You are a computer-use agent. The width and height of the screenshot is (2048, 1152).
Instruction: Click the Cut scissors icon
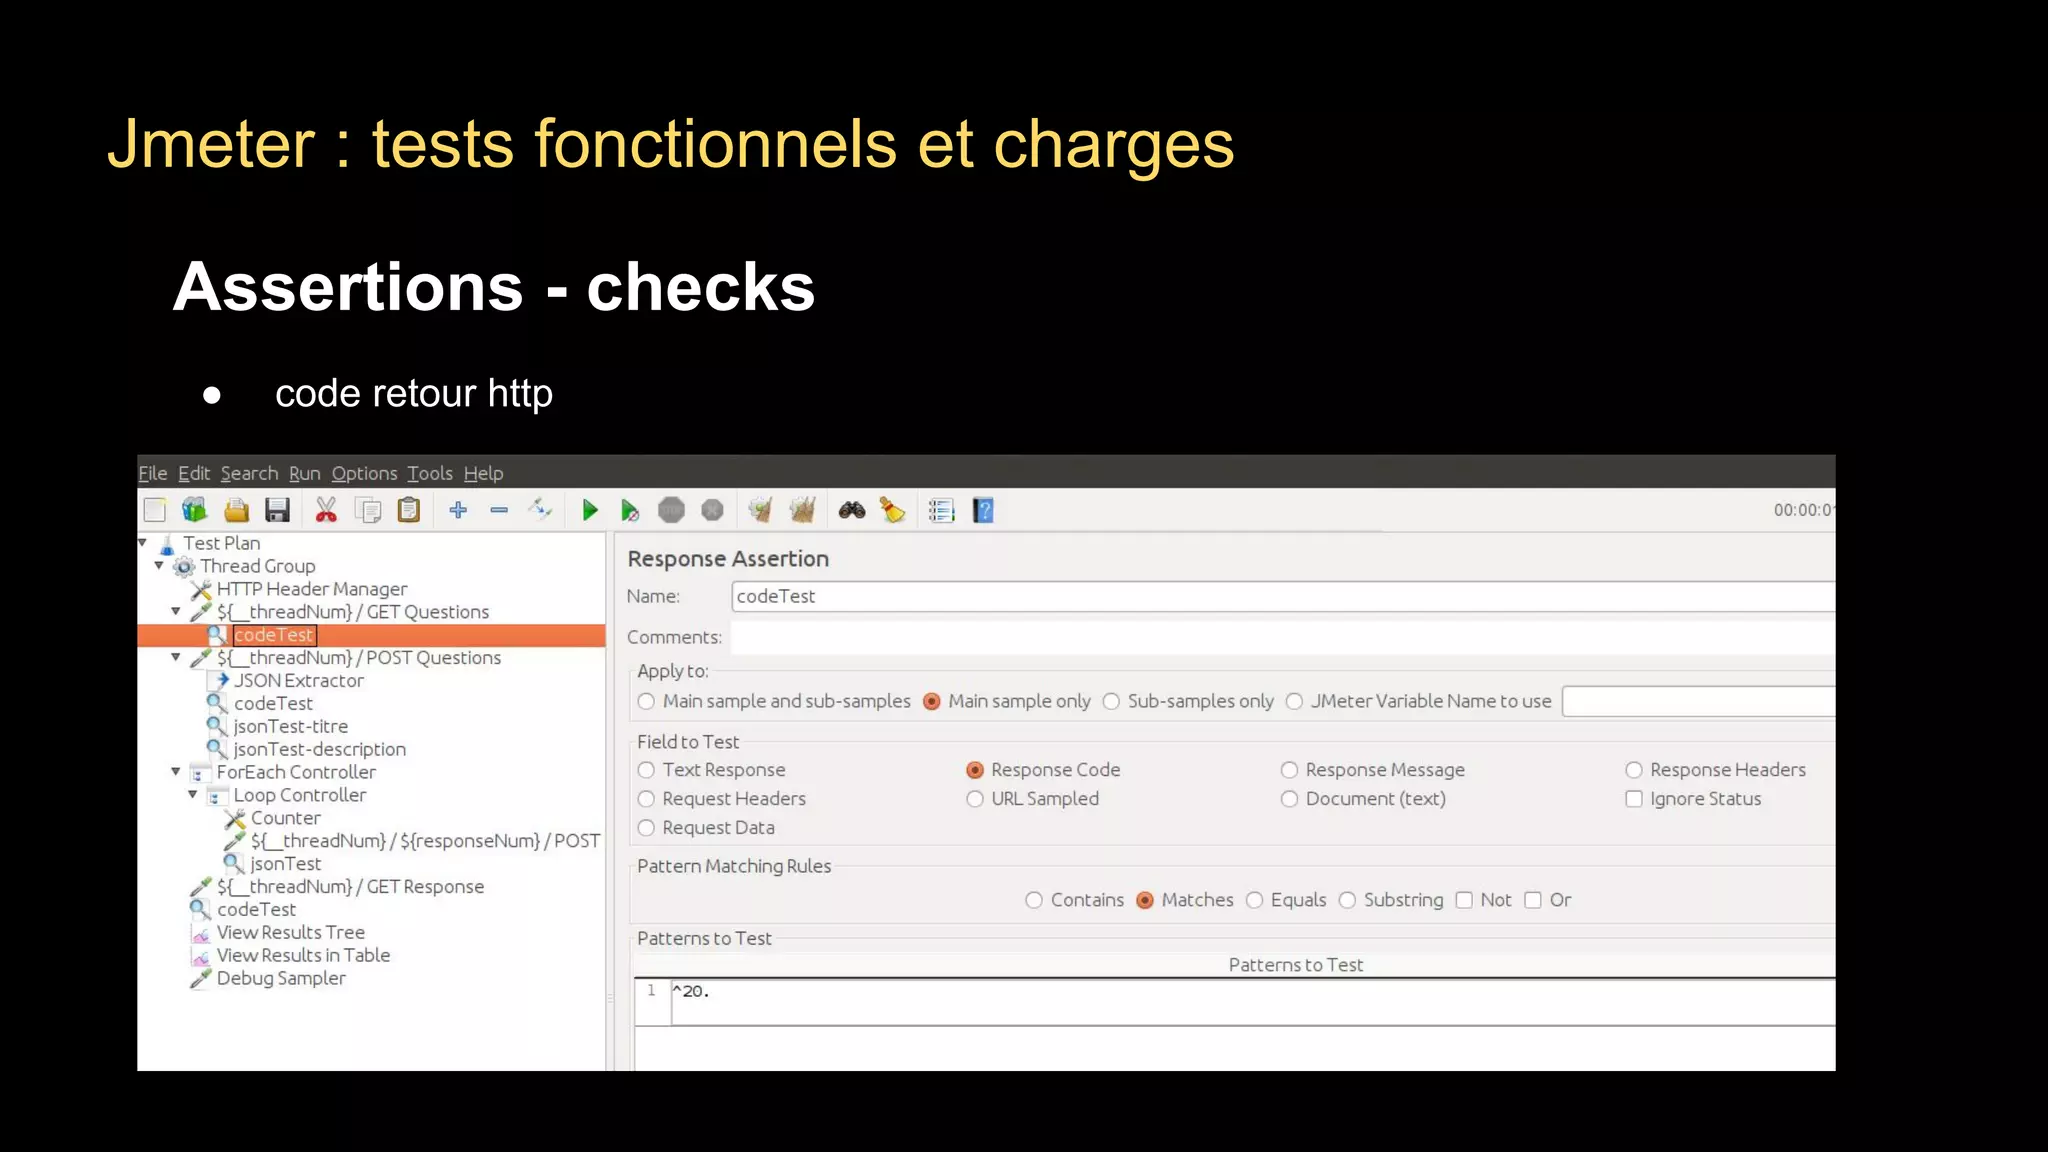(x=326, y=511)
